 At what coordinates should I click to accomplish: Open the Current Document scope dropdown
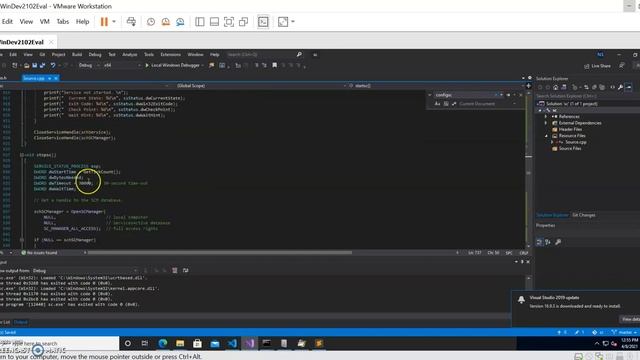[x=487, y=104]
